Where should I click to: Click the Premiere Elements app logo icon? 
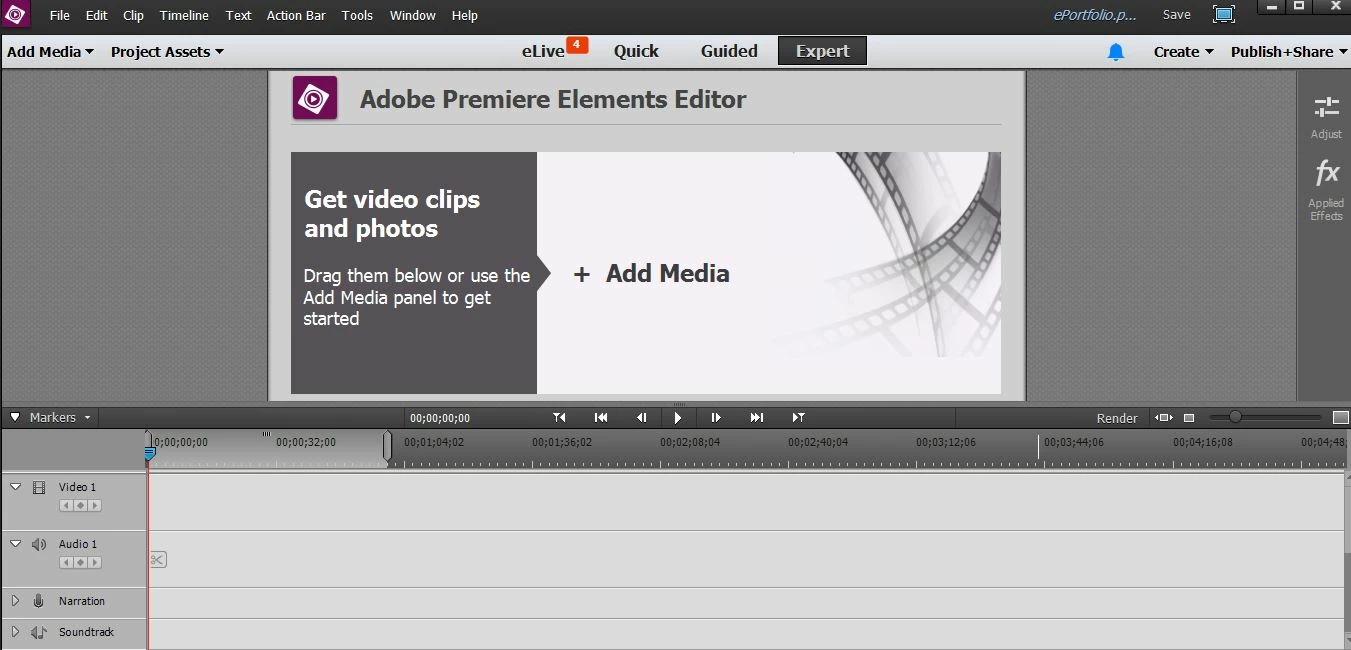click(x=15, y=15)
